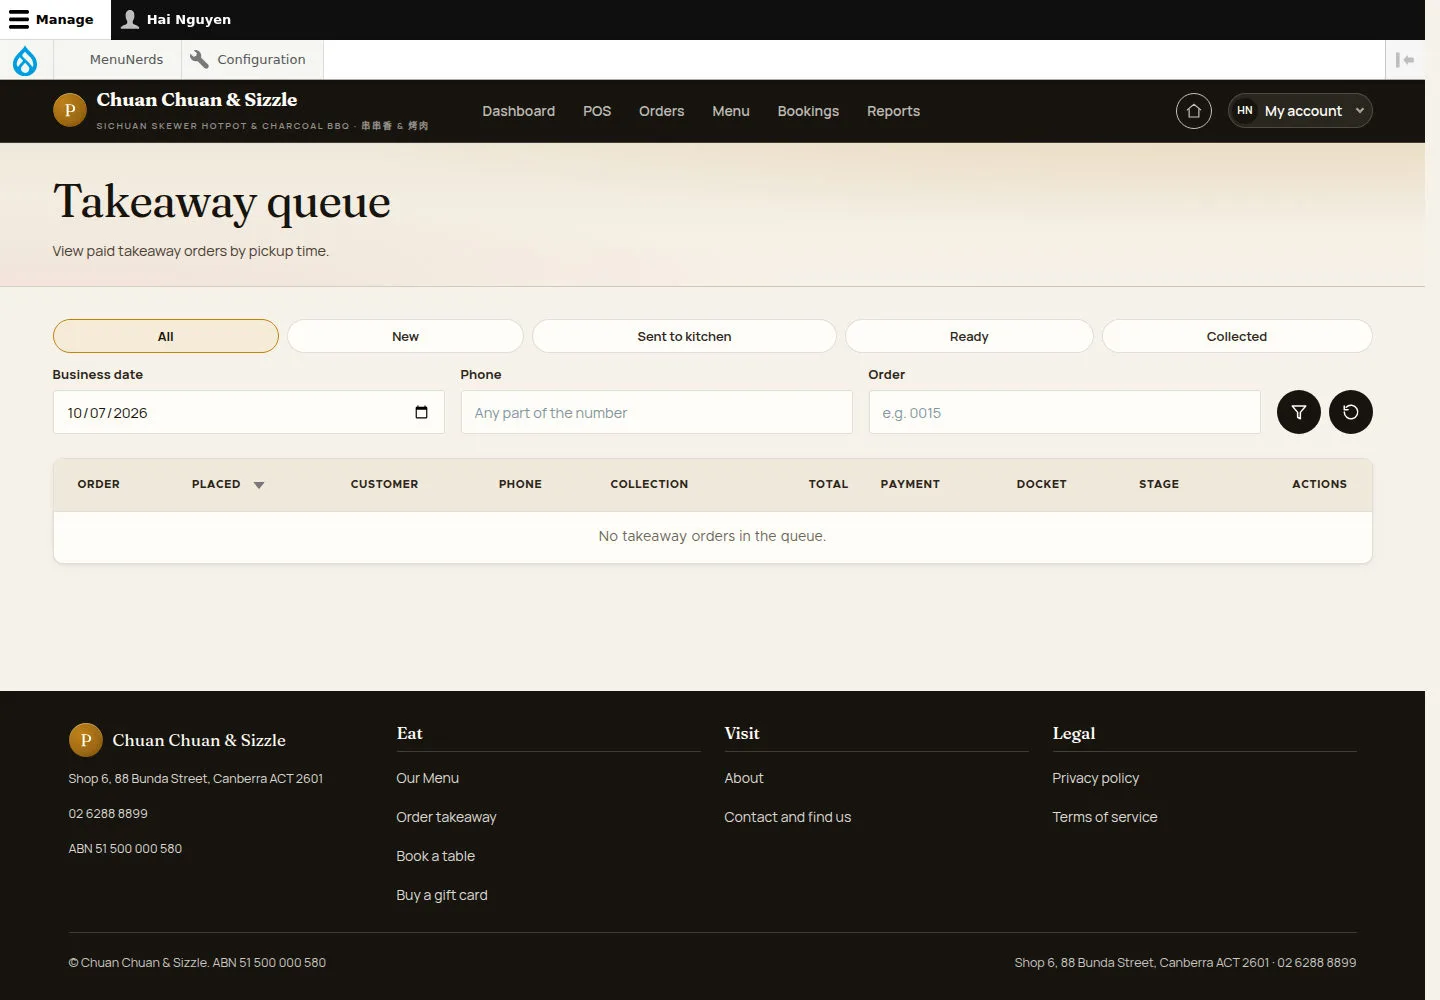
Task: Click the HN initials avatar
Action: tap(1245, 111)
